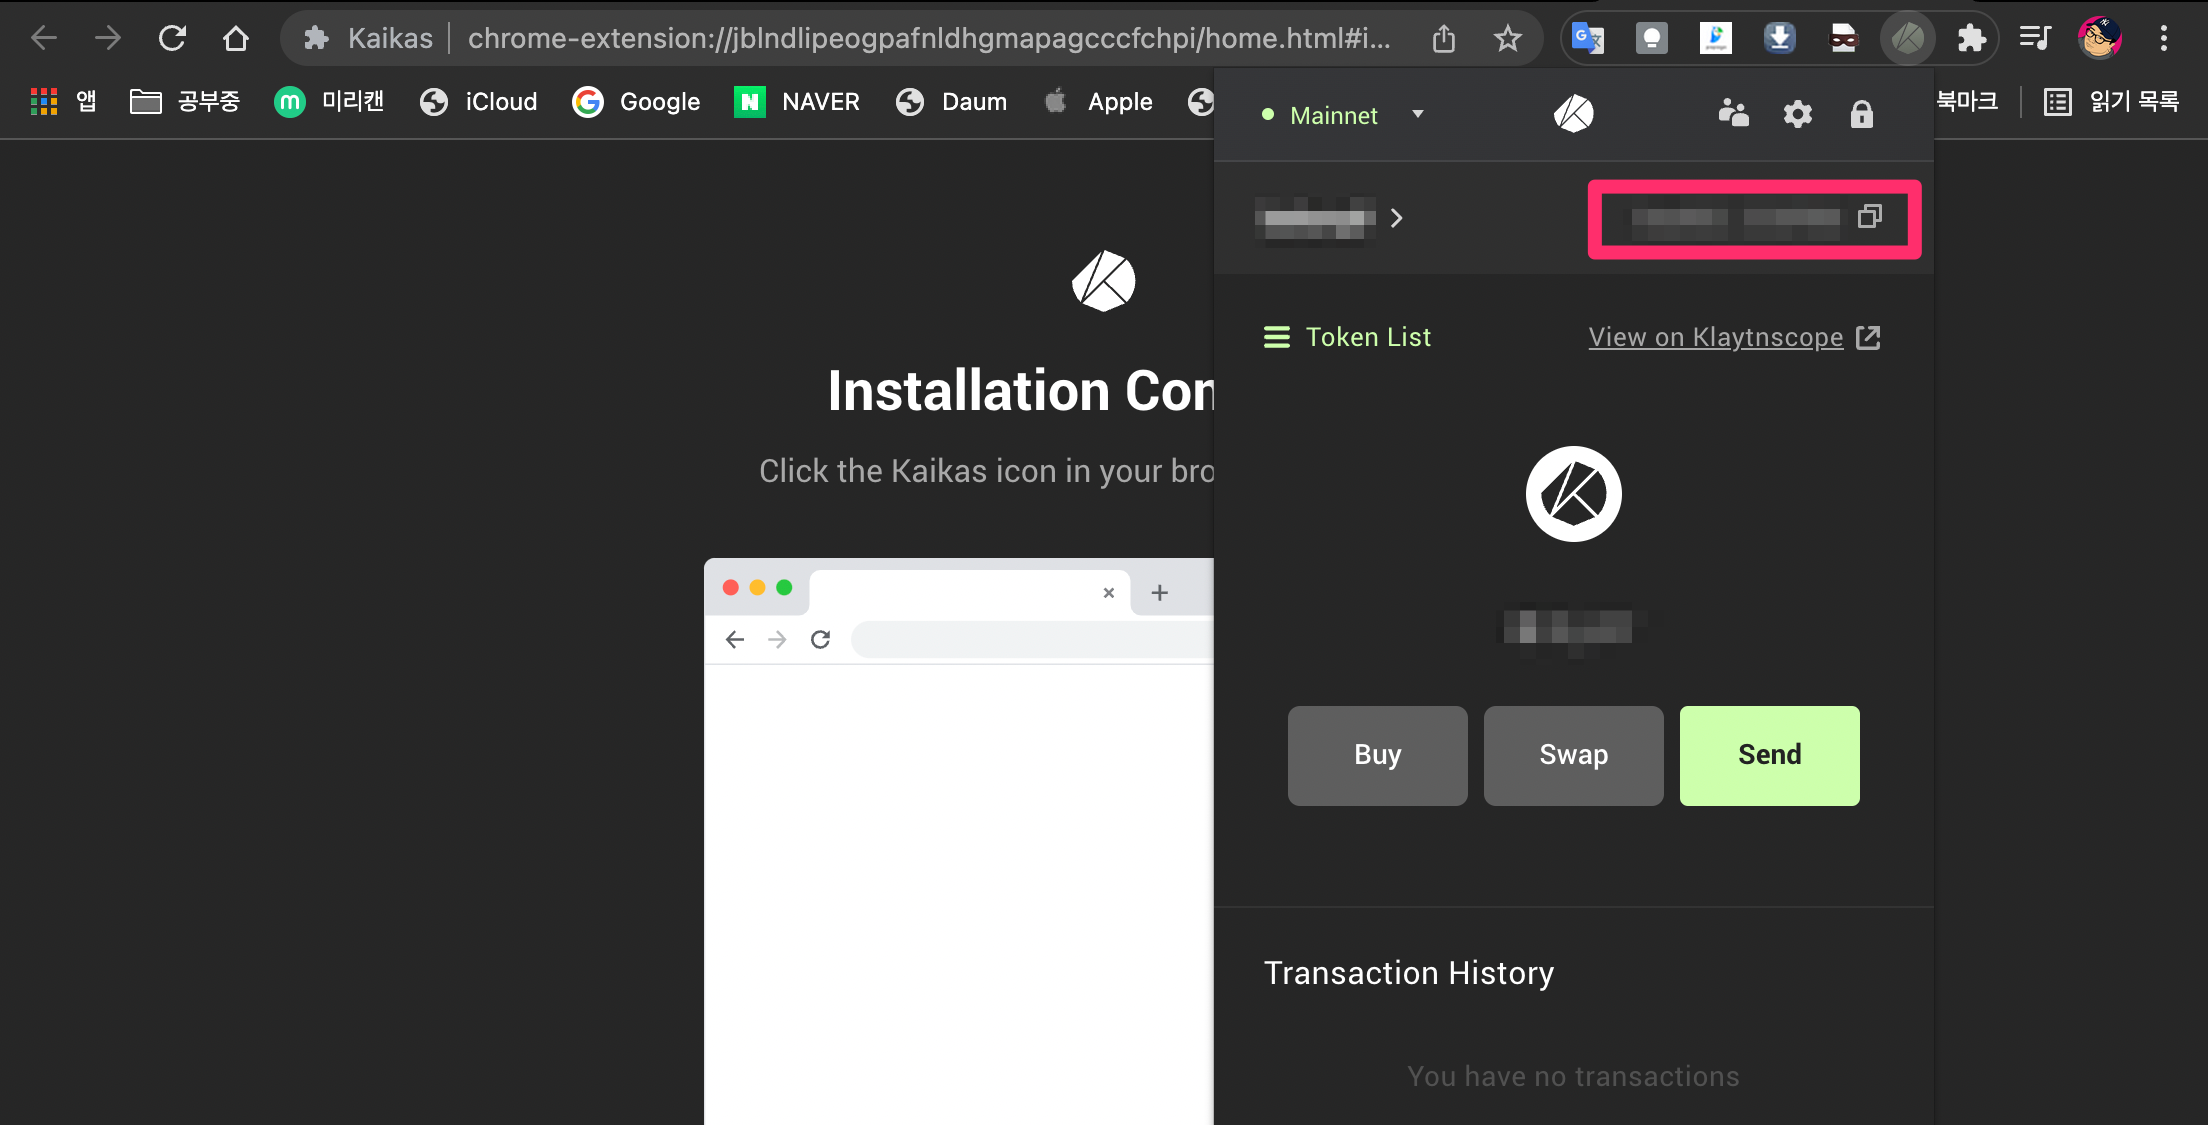Reload the page

click(172, 39)
